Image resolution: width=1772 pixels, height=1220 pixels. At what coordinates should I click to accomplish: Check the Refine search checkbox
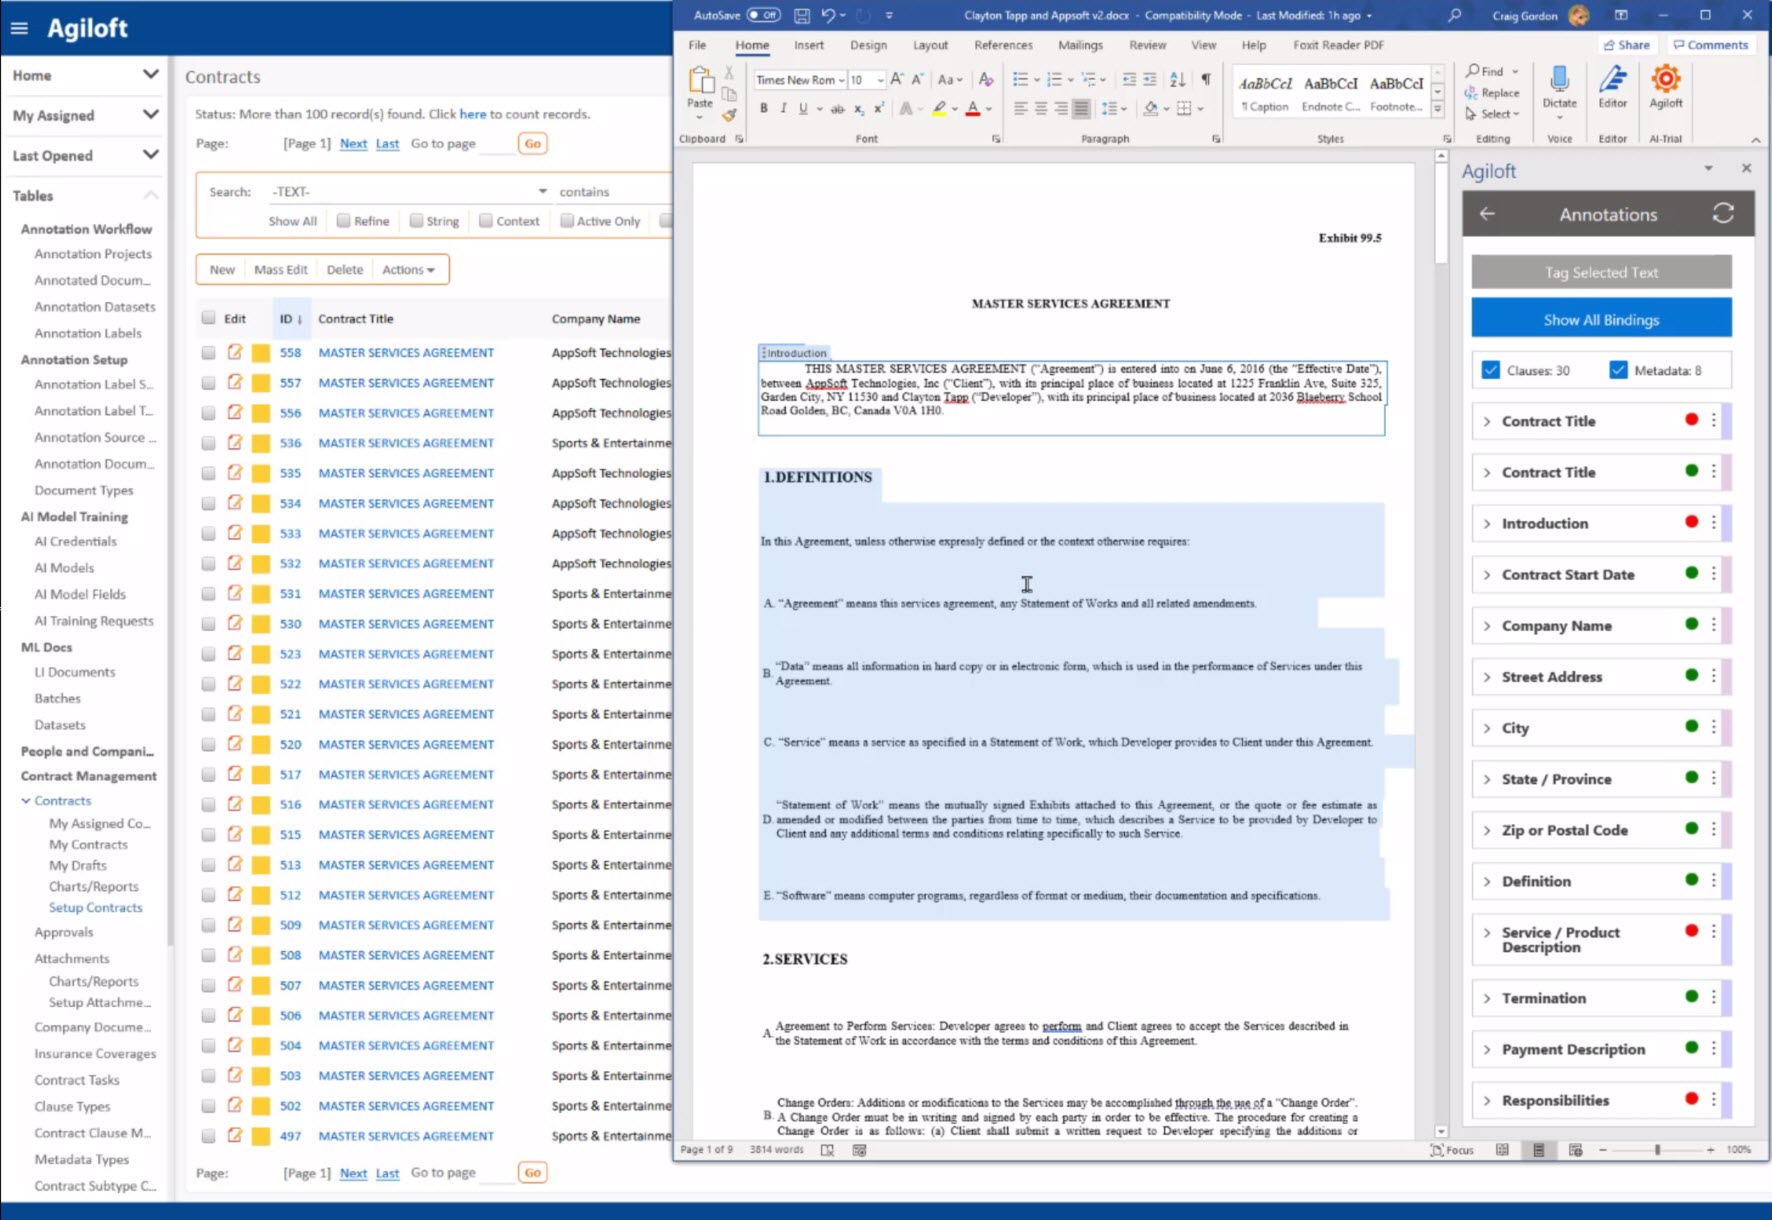344,221
